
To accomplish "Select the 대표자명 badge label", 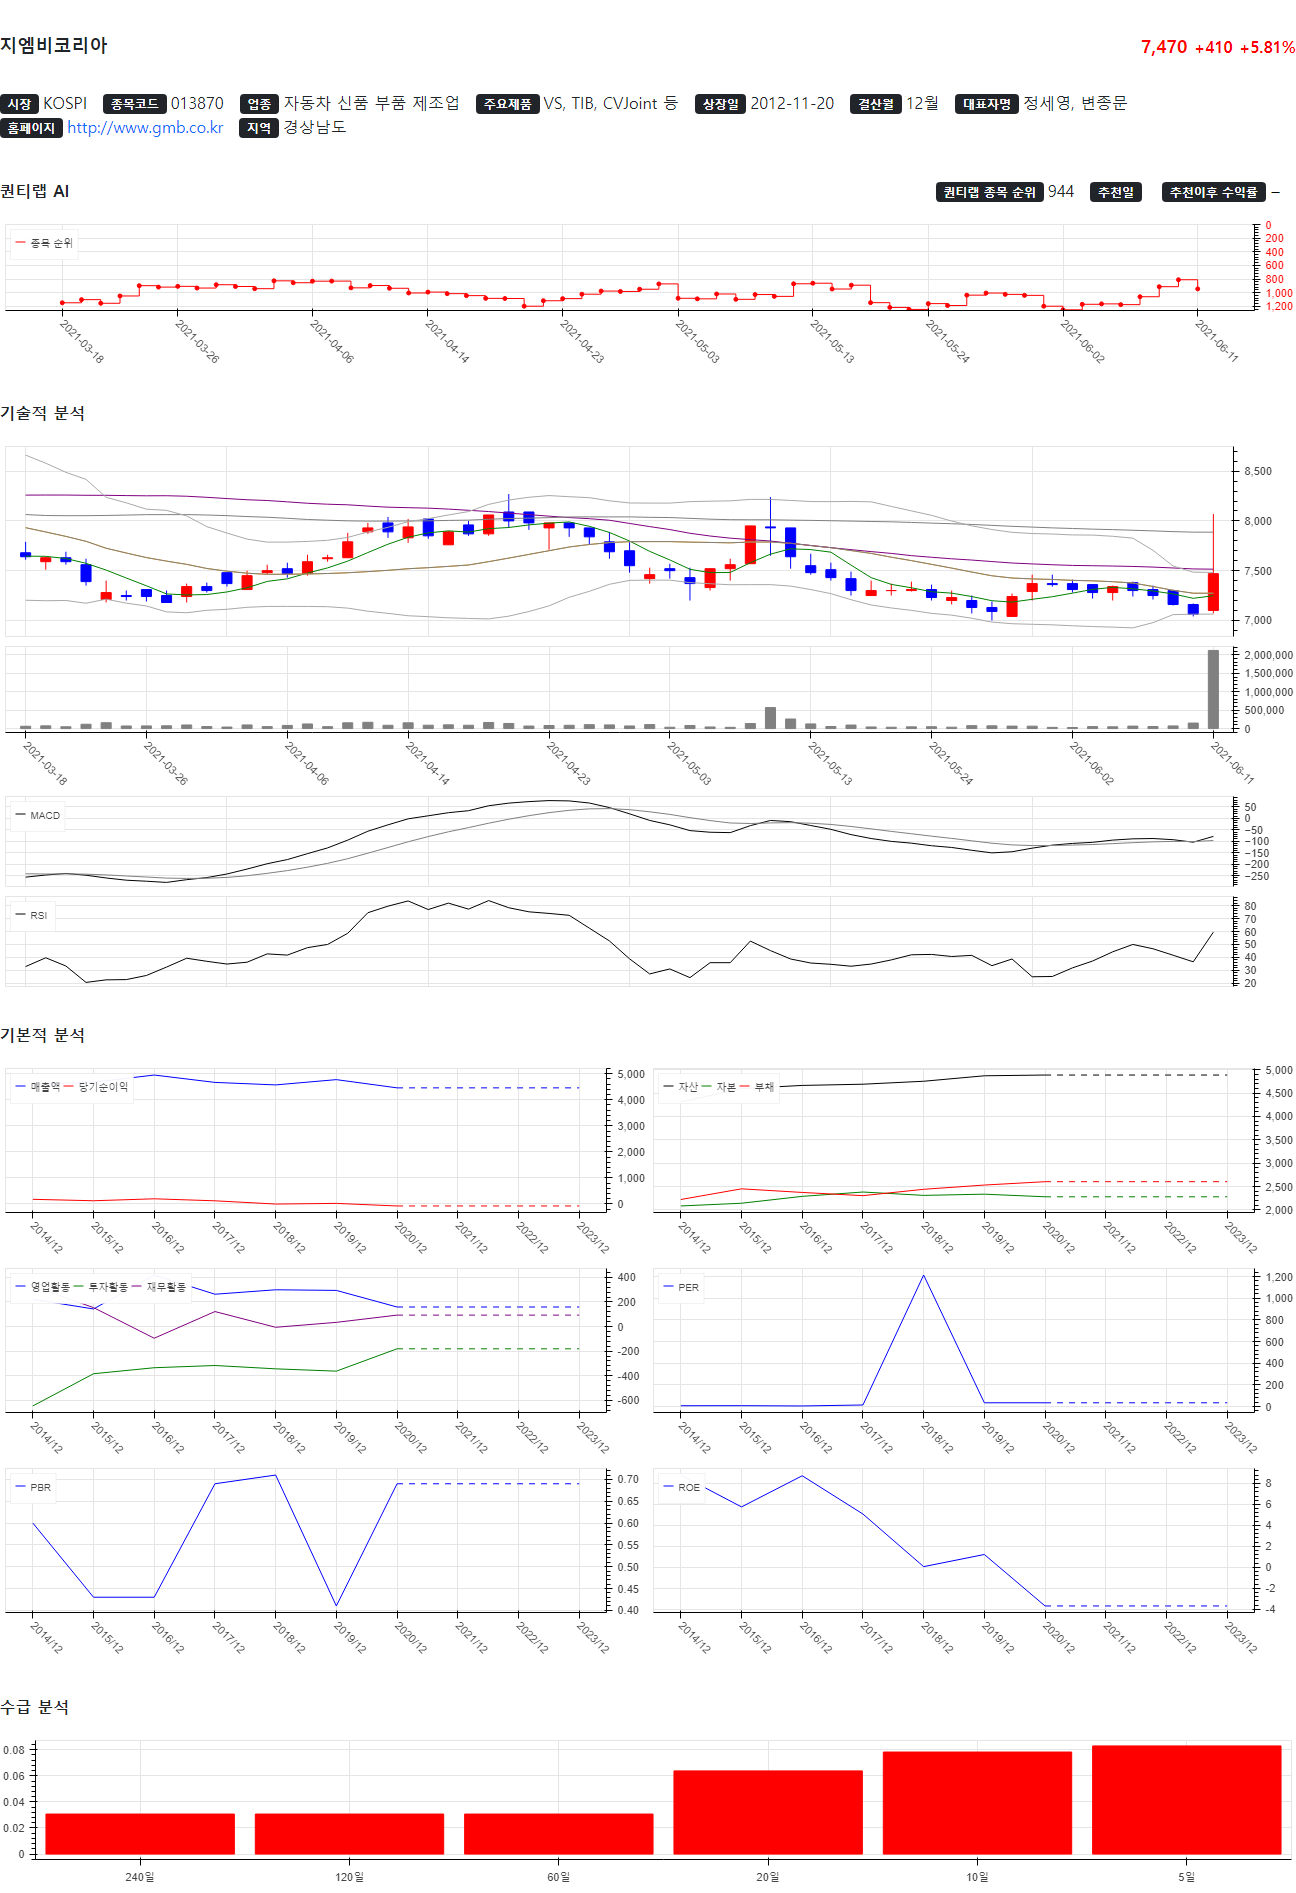I will 987,104.
